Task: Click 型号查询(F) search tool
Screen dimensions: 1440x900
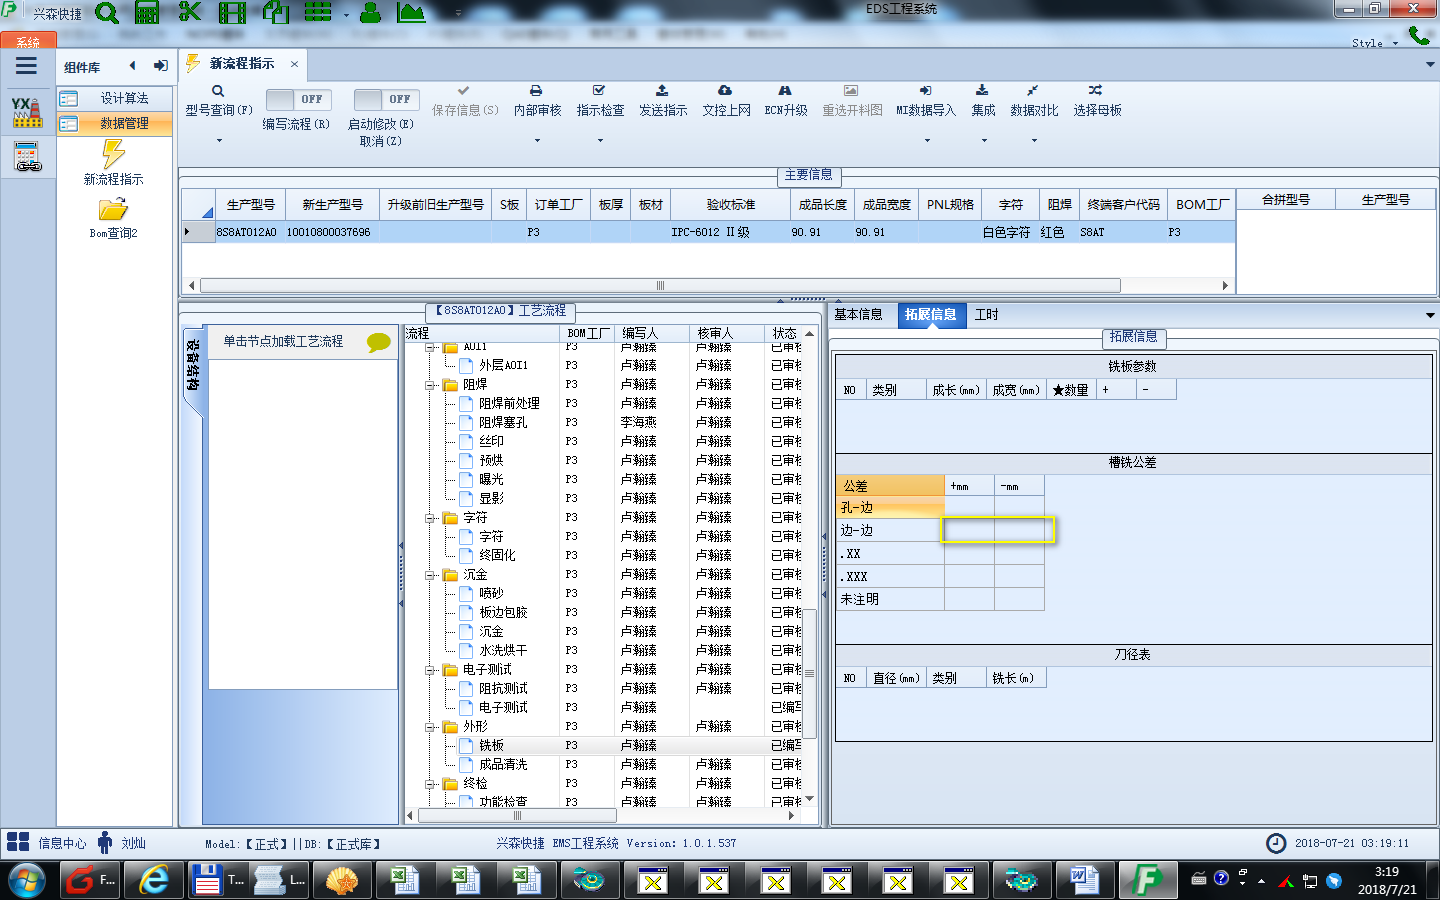Action: click(218, 101)
